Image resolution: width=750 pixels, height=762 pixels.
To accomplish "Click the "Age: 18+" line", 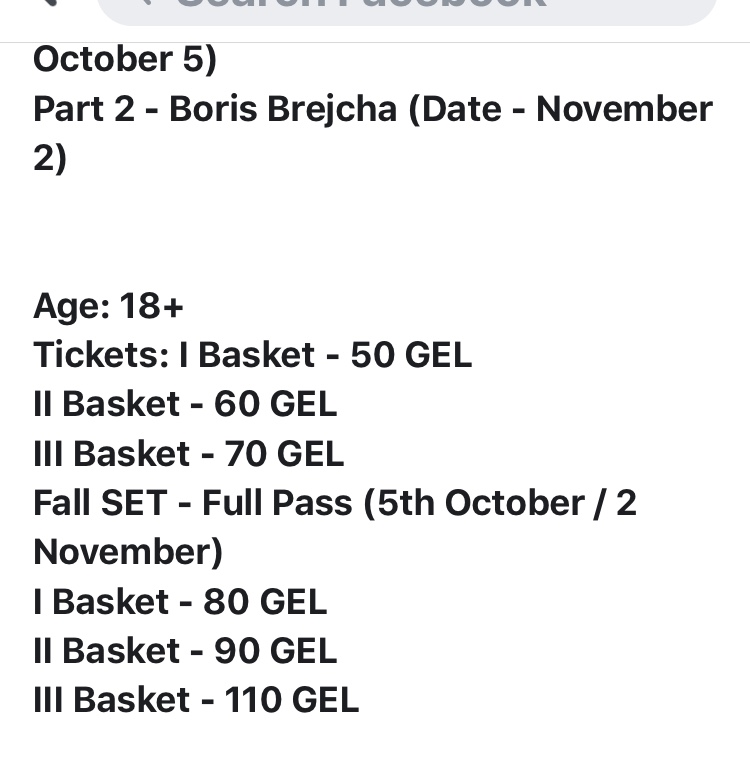I will tap(108, 306).
